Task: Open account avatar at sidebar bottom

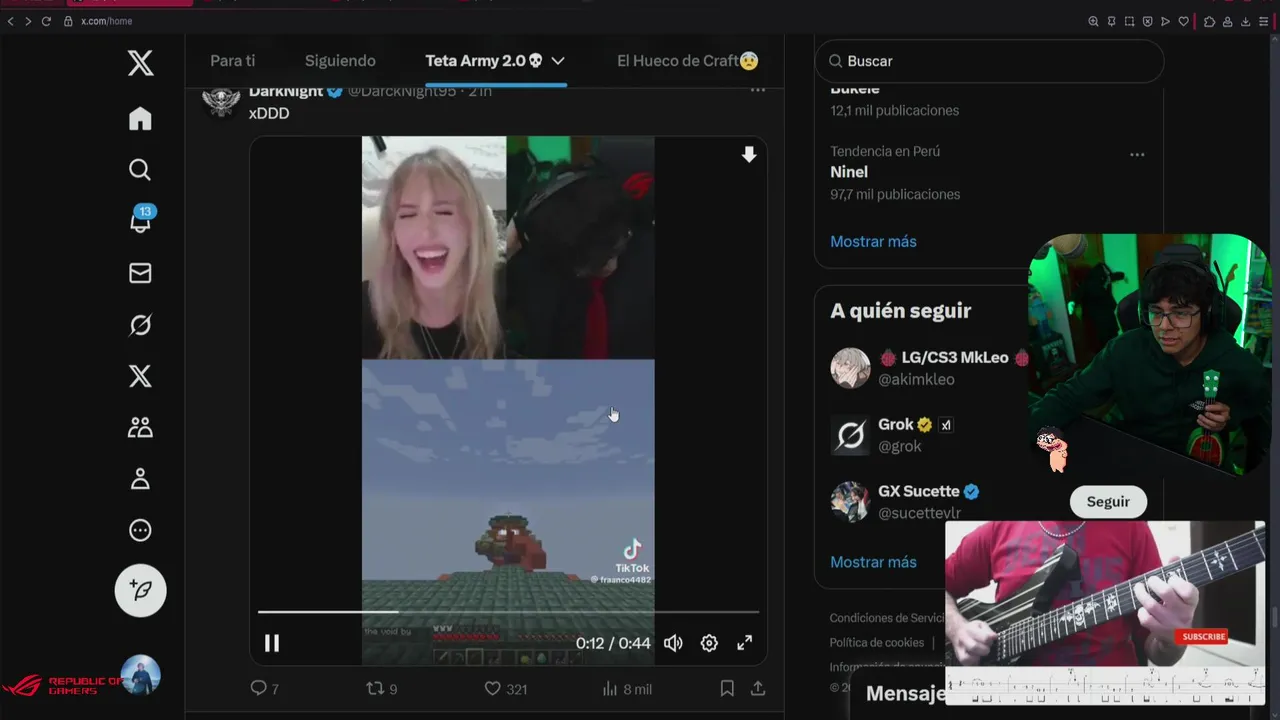Action: (x=140, y=675)
